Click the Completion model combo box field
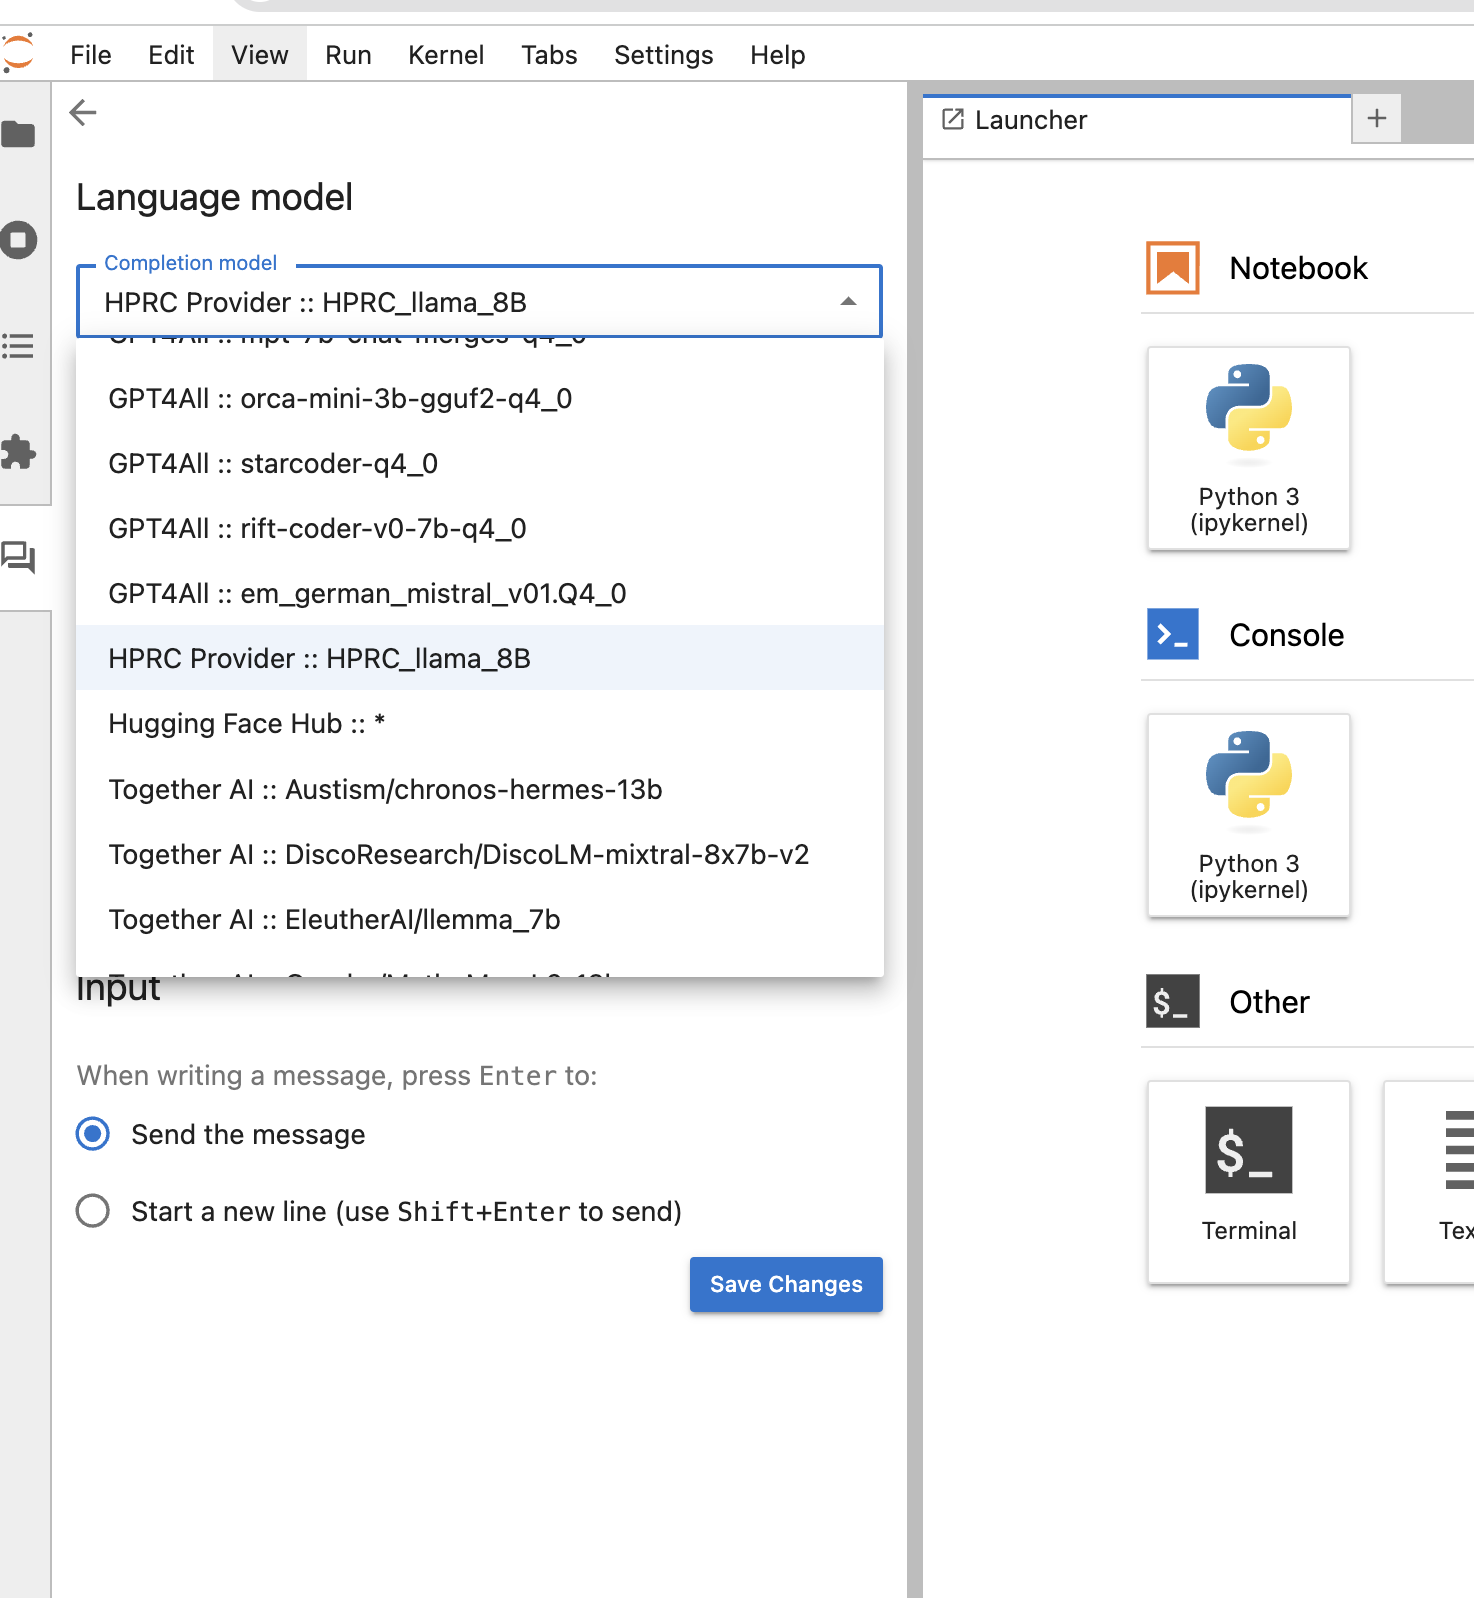This screenshot has width=1474, height=1598. click(479, 301)
